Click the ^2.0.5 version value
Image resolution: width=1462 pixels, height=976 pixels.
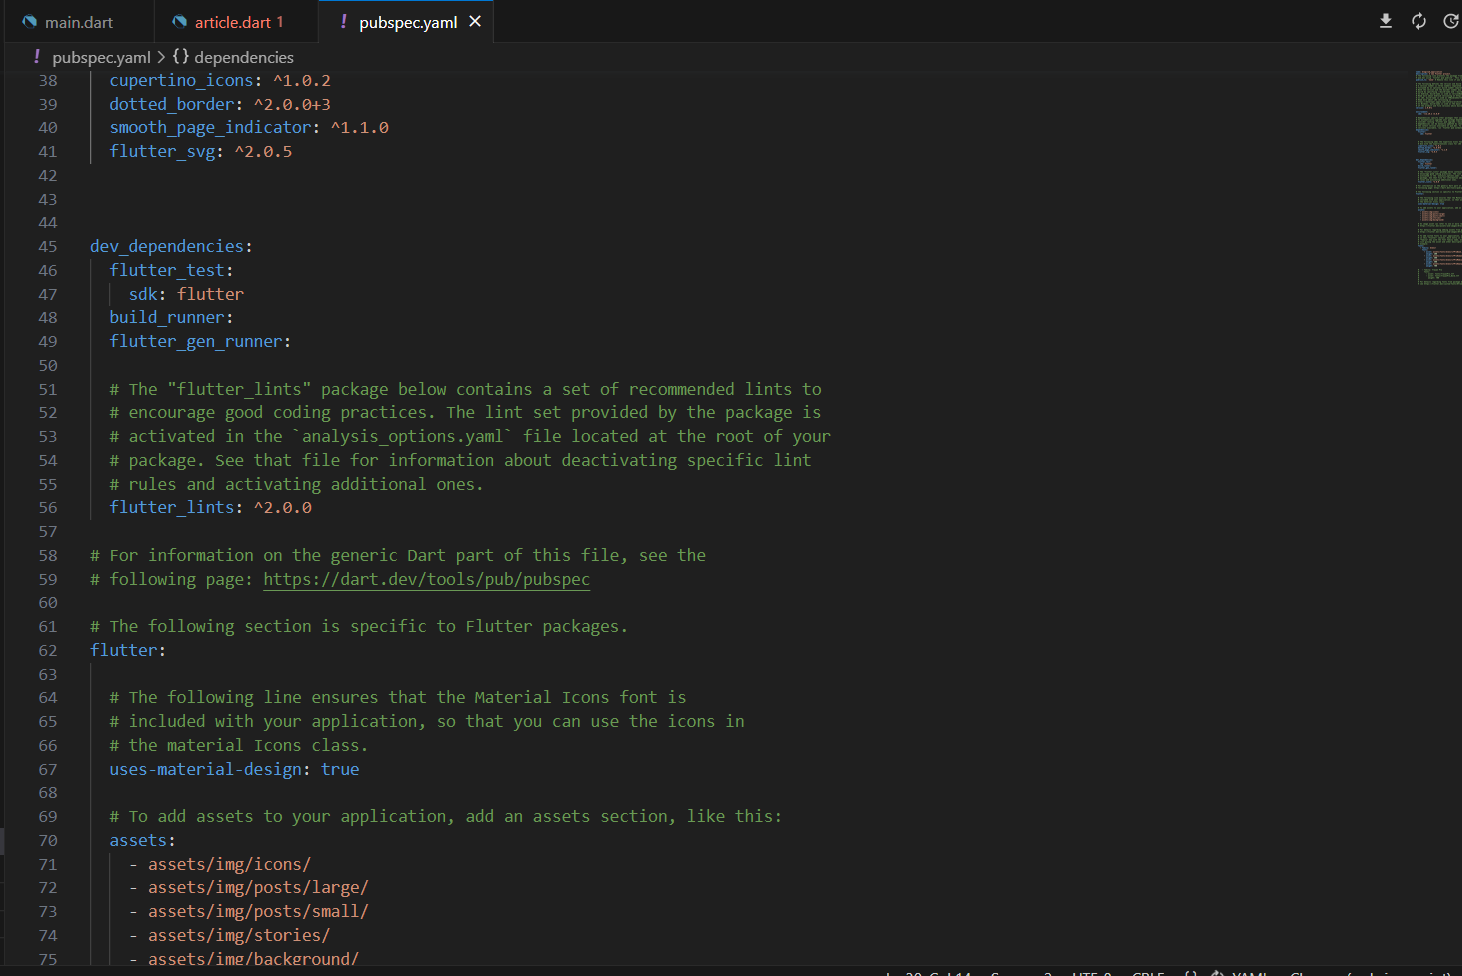tap(264, 151)
